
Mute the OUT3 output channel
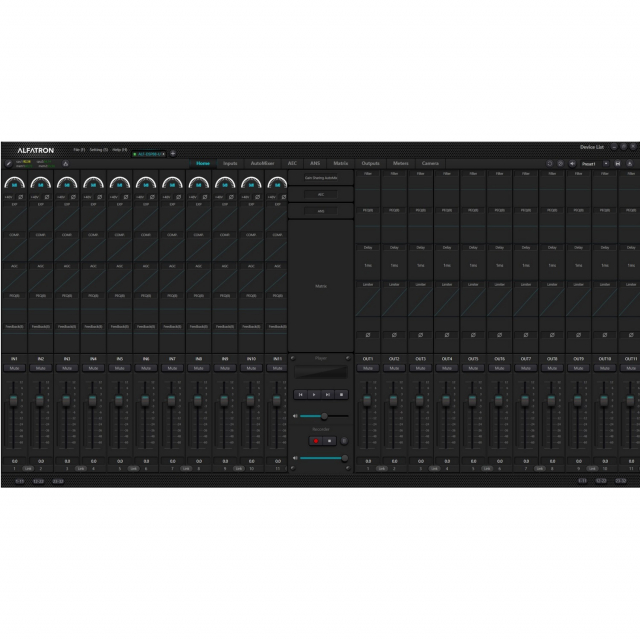(x=420, y=368)
